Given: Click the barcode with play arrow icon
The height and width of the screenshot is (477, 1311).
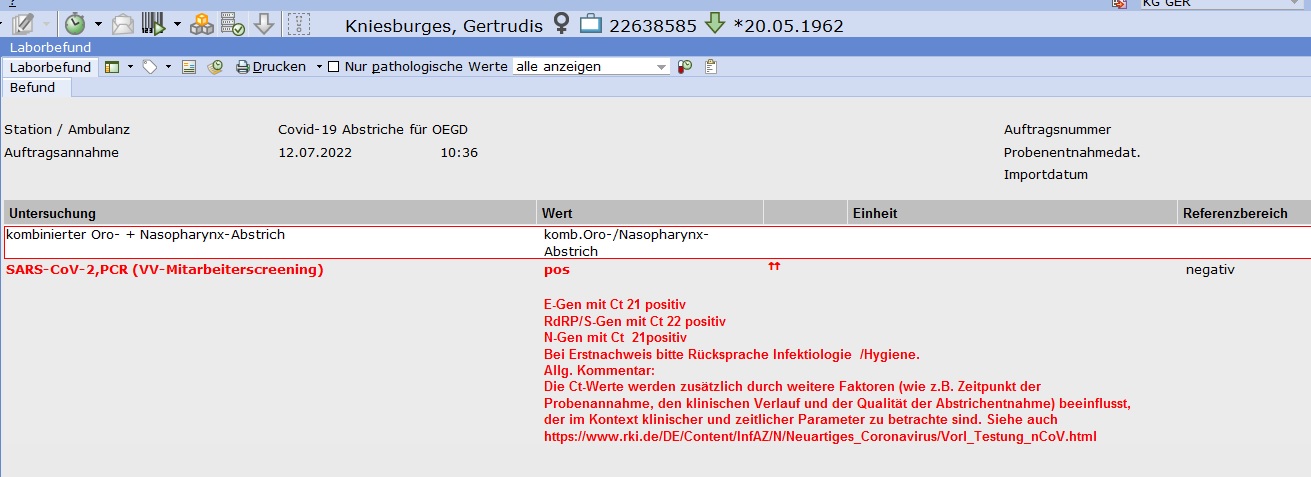Looking at the screenshot, I should click(152, 24).
